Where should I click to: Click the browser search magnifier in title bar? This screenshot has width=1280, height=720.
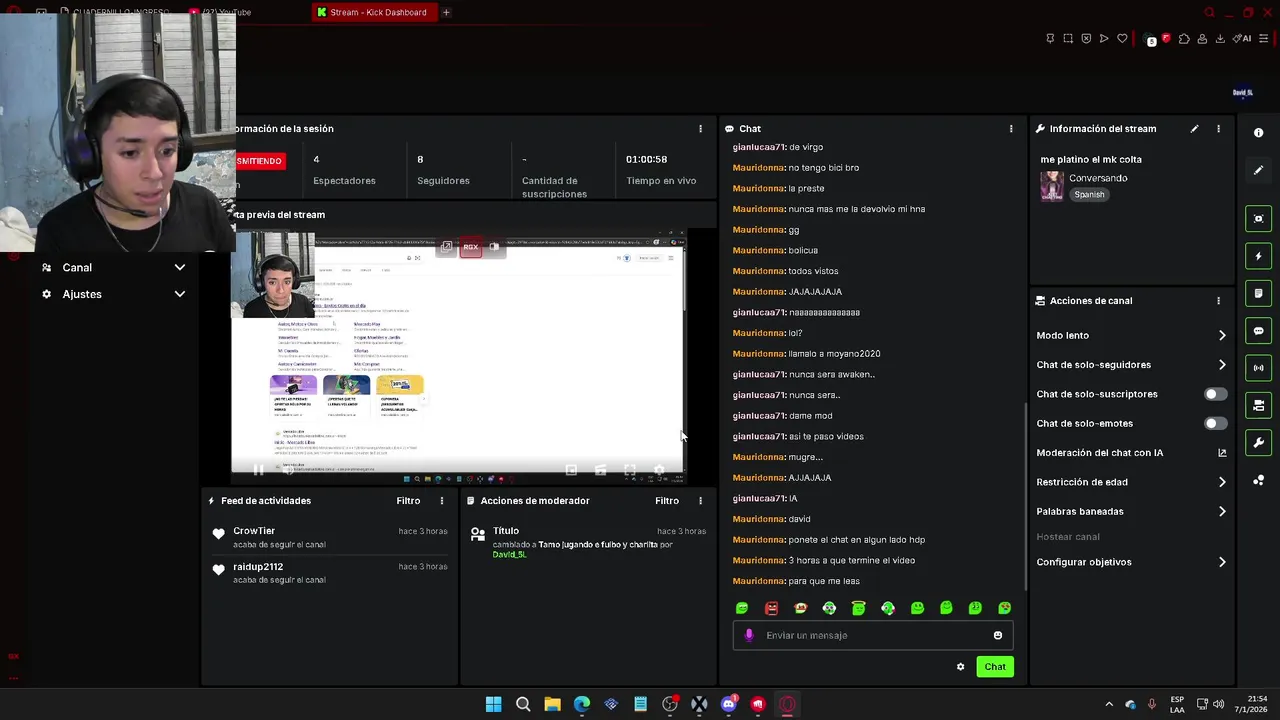pos(1209,13)
